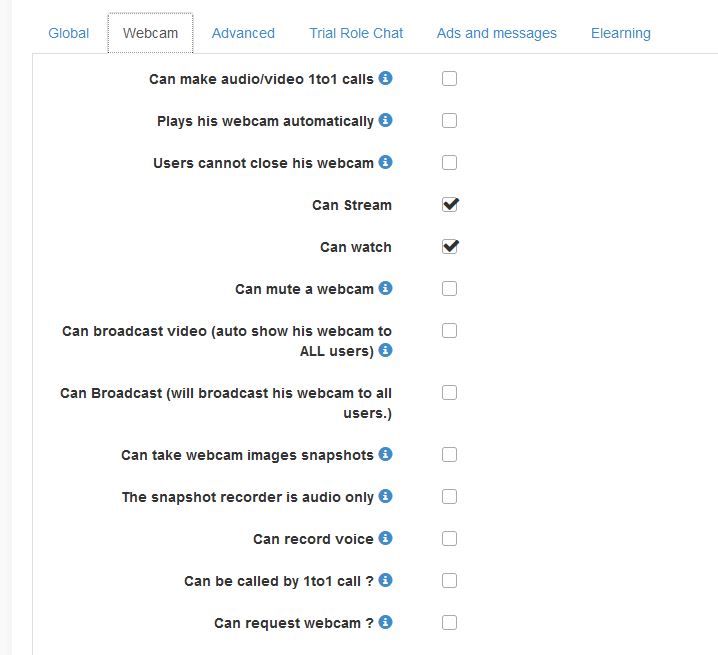
Task: Switch to the Global tab
Action: (69, 33)
